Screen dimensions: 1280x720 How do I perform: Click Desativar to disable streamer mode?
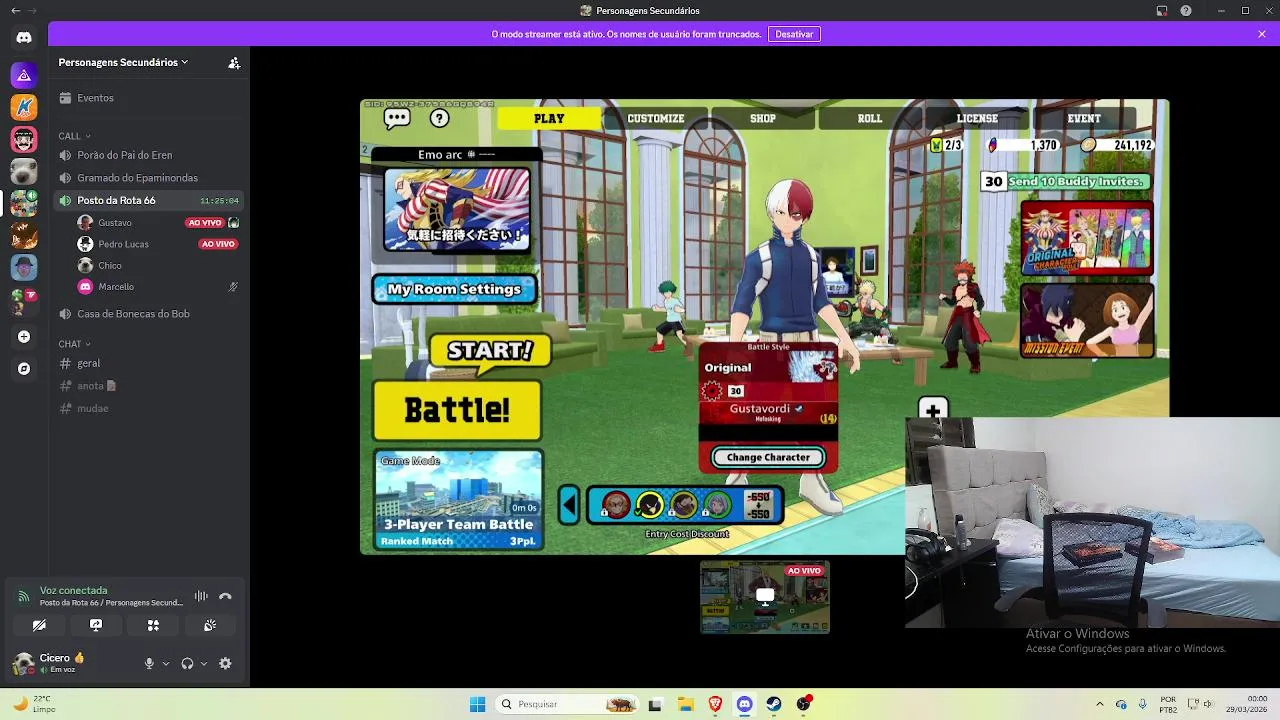point(794,34)
